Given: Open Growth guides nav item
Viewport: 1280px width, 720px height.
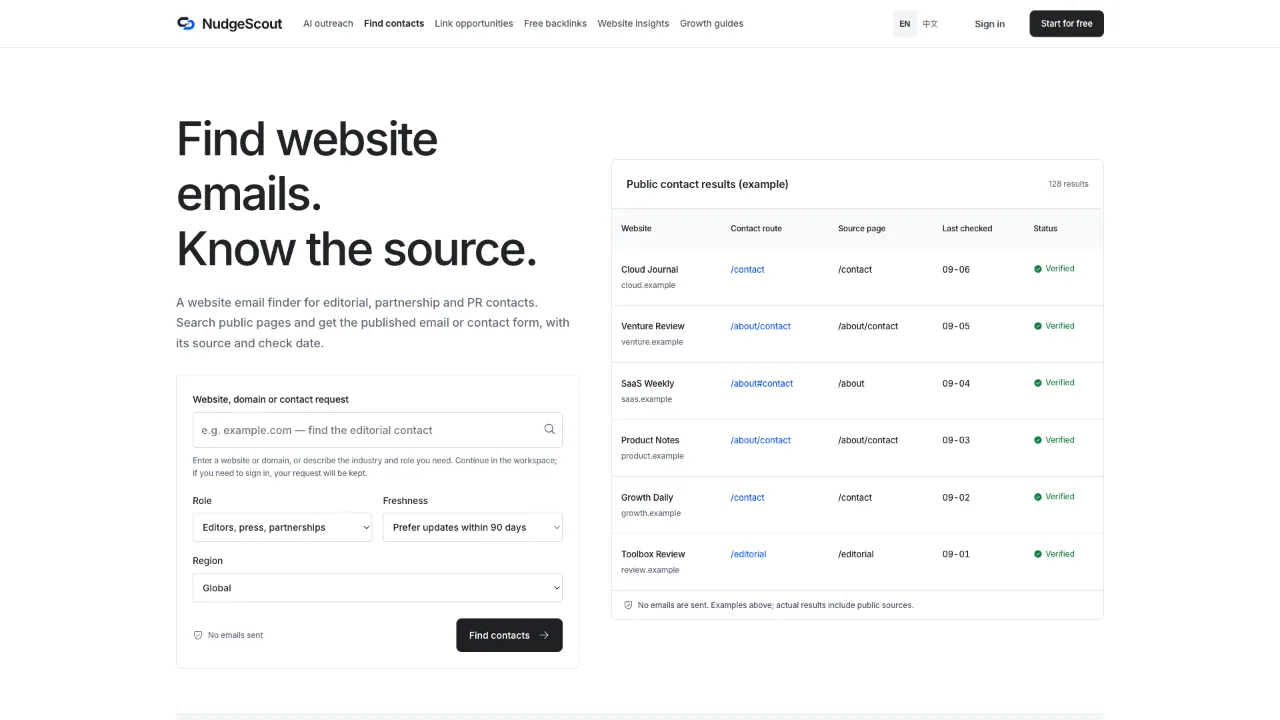Looking at the screenshot, I should pyautogui.click(x=712, y=24).
